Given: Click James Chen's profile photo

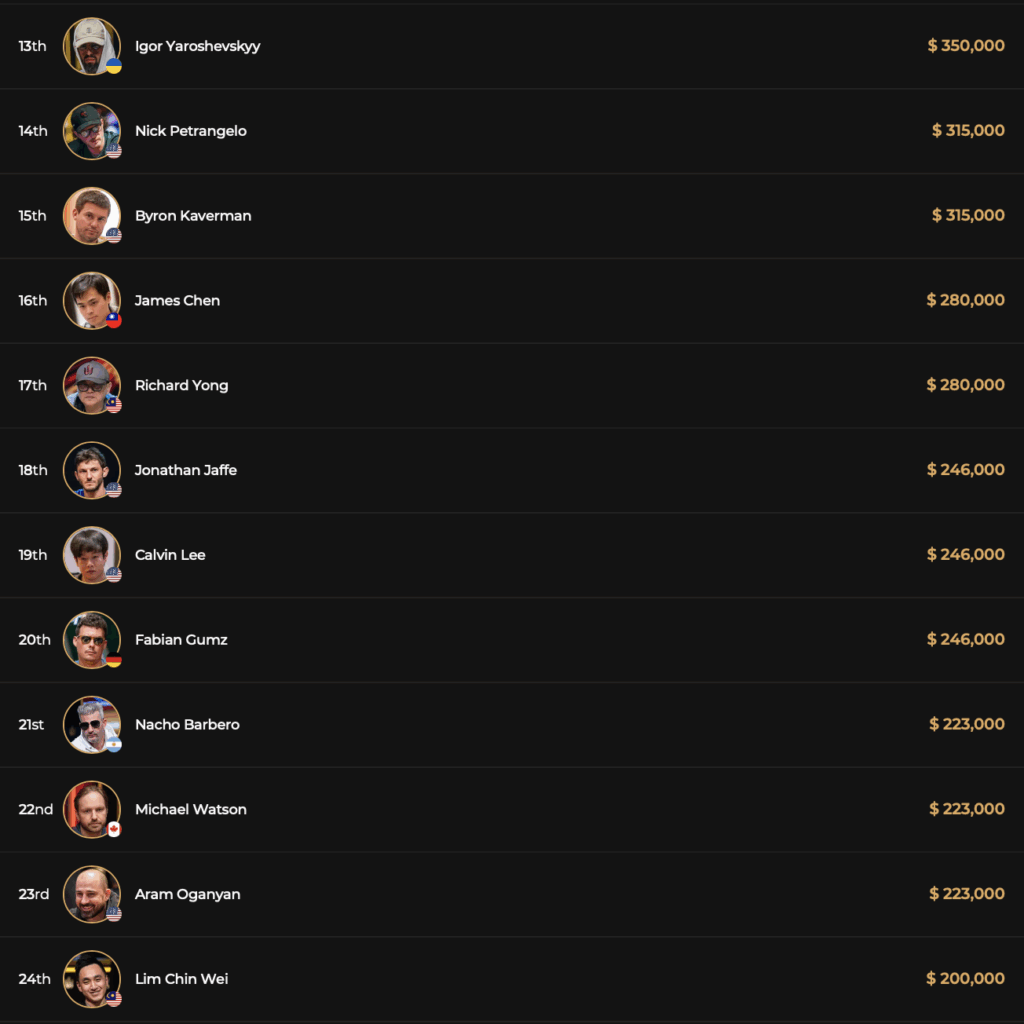Looking at the screenshot, I should 91,300.
